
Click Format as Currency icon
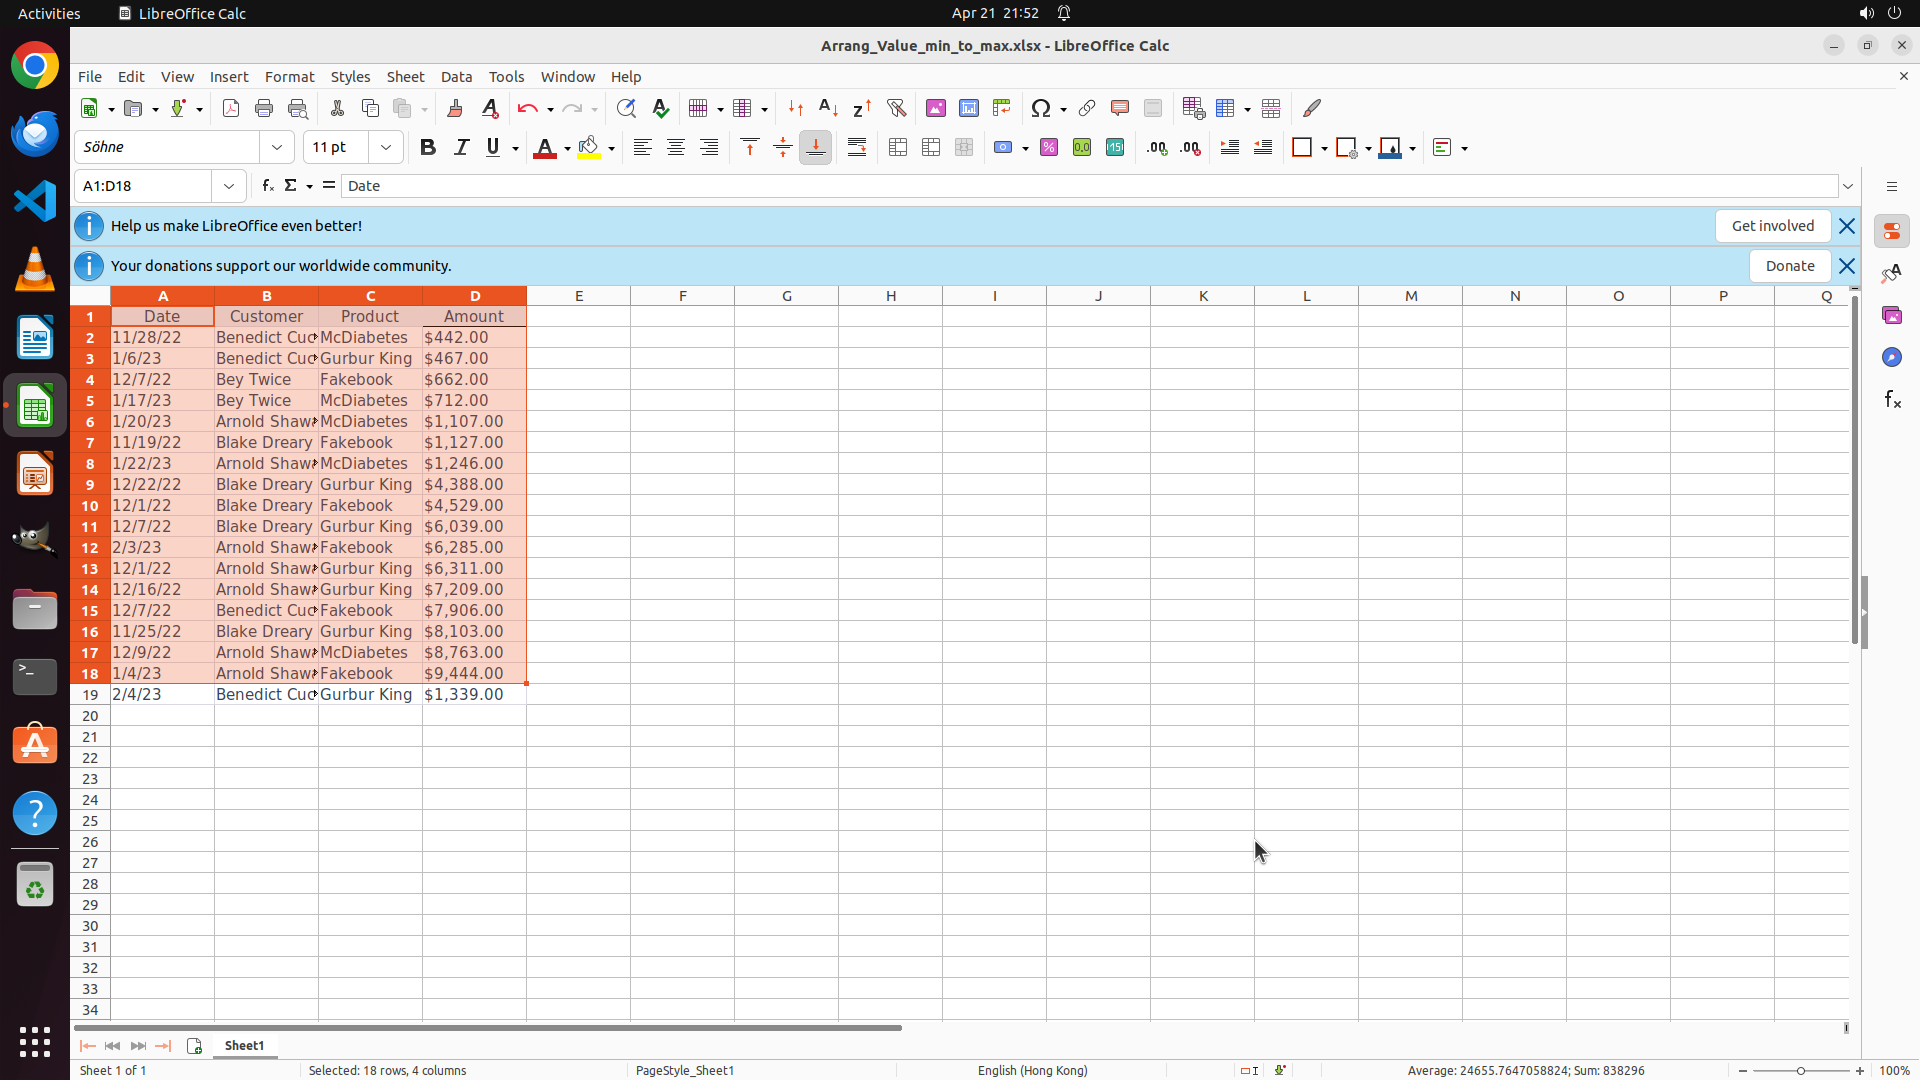[x=1003, y=148]
